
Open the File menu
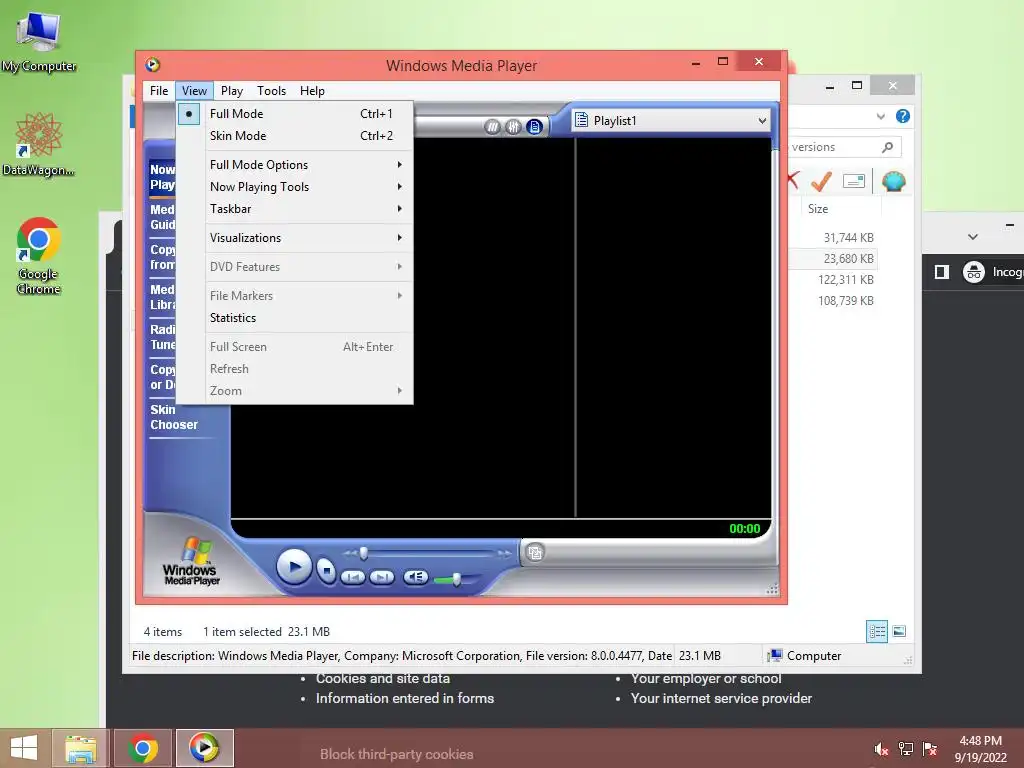pos(159,91)
